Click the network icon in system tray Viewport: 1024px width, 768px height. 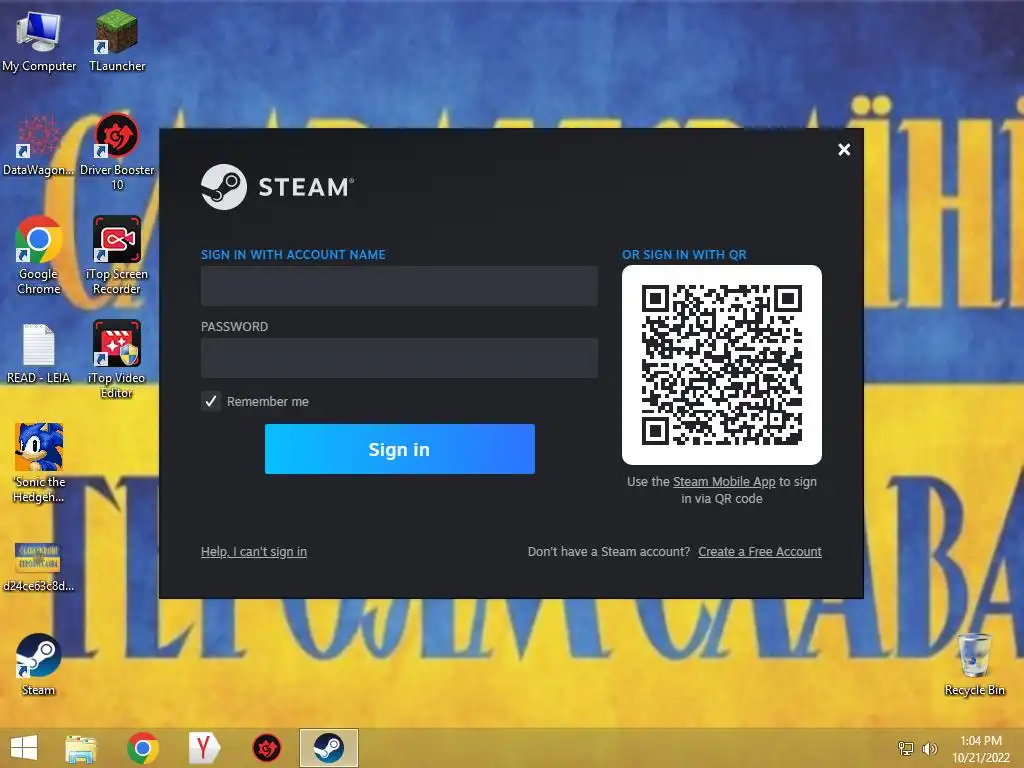pos(906,748)
